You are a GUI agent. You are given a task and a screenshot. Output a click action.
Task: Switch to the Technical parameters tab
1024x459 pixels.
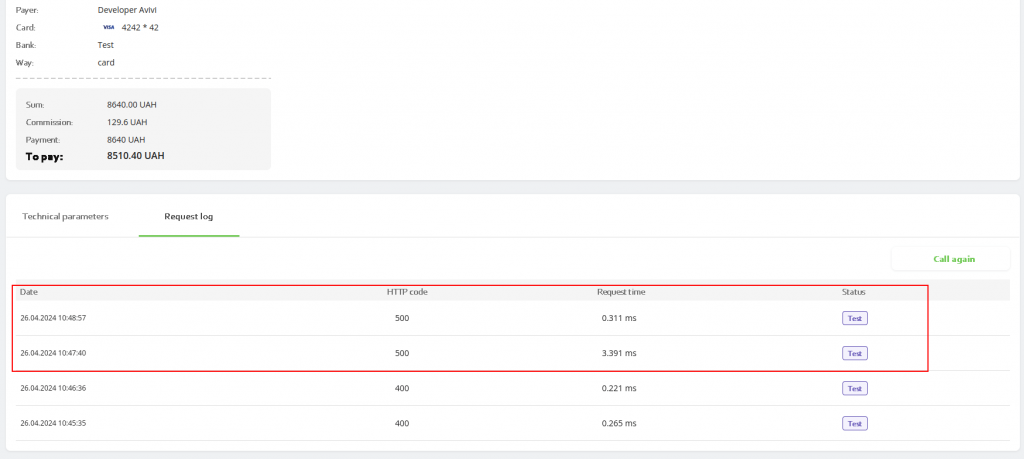65,216
